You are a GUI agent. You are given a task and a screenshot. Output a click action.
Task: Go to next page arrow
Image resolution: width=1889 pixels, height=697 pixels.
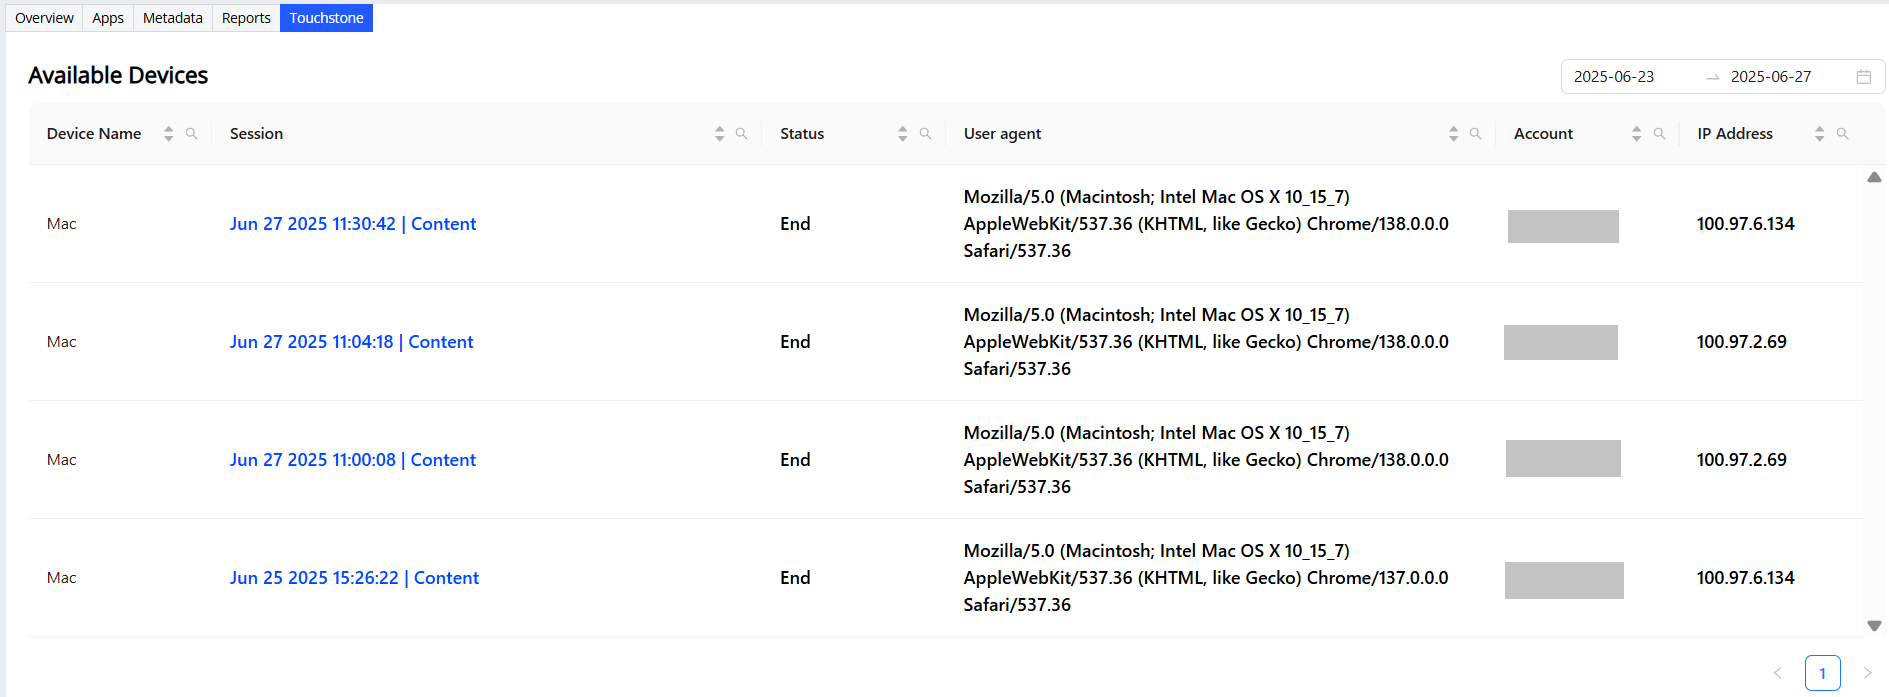tap(1866, 673)
